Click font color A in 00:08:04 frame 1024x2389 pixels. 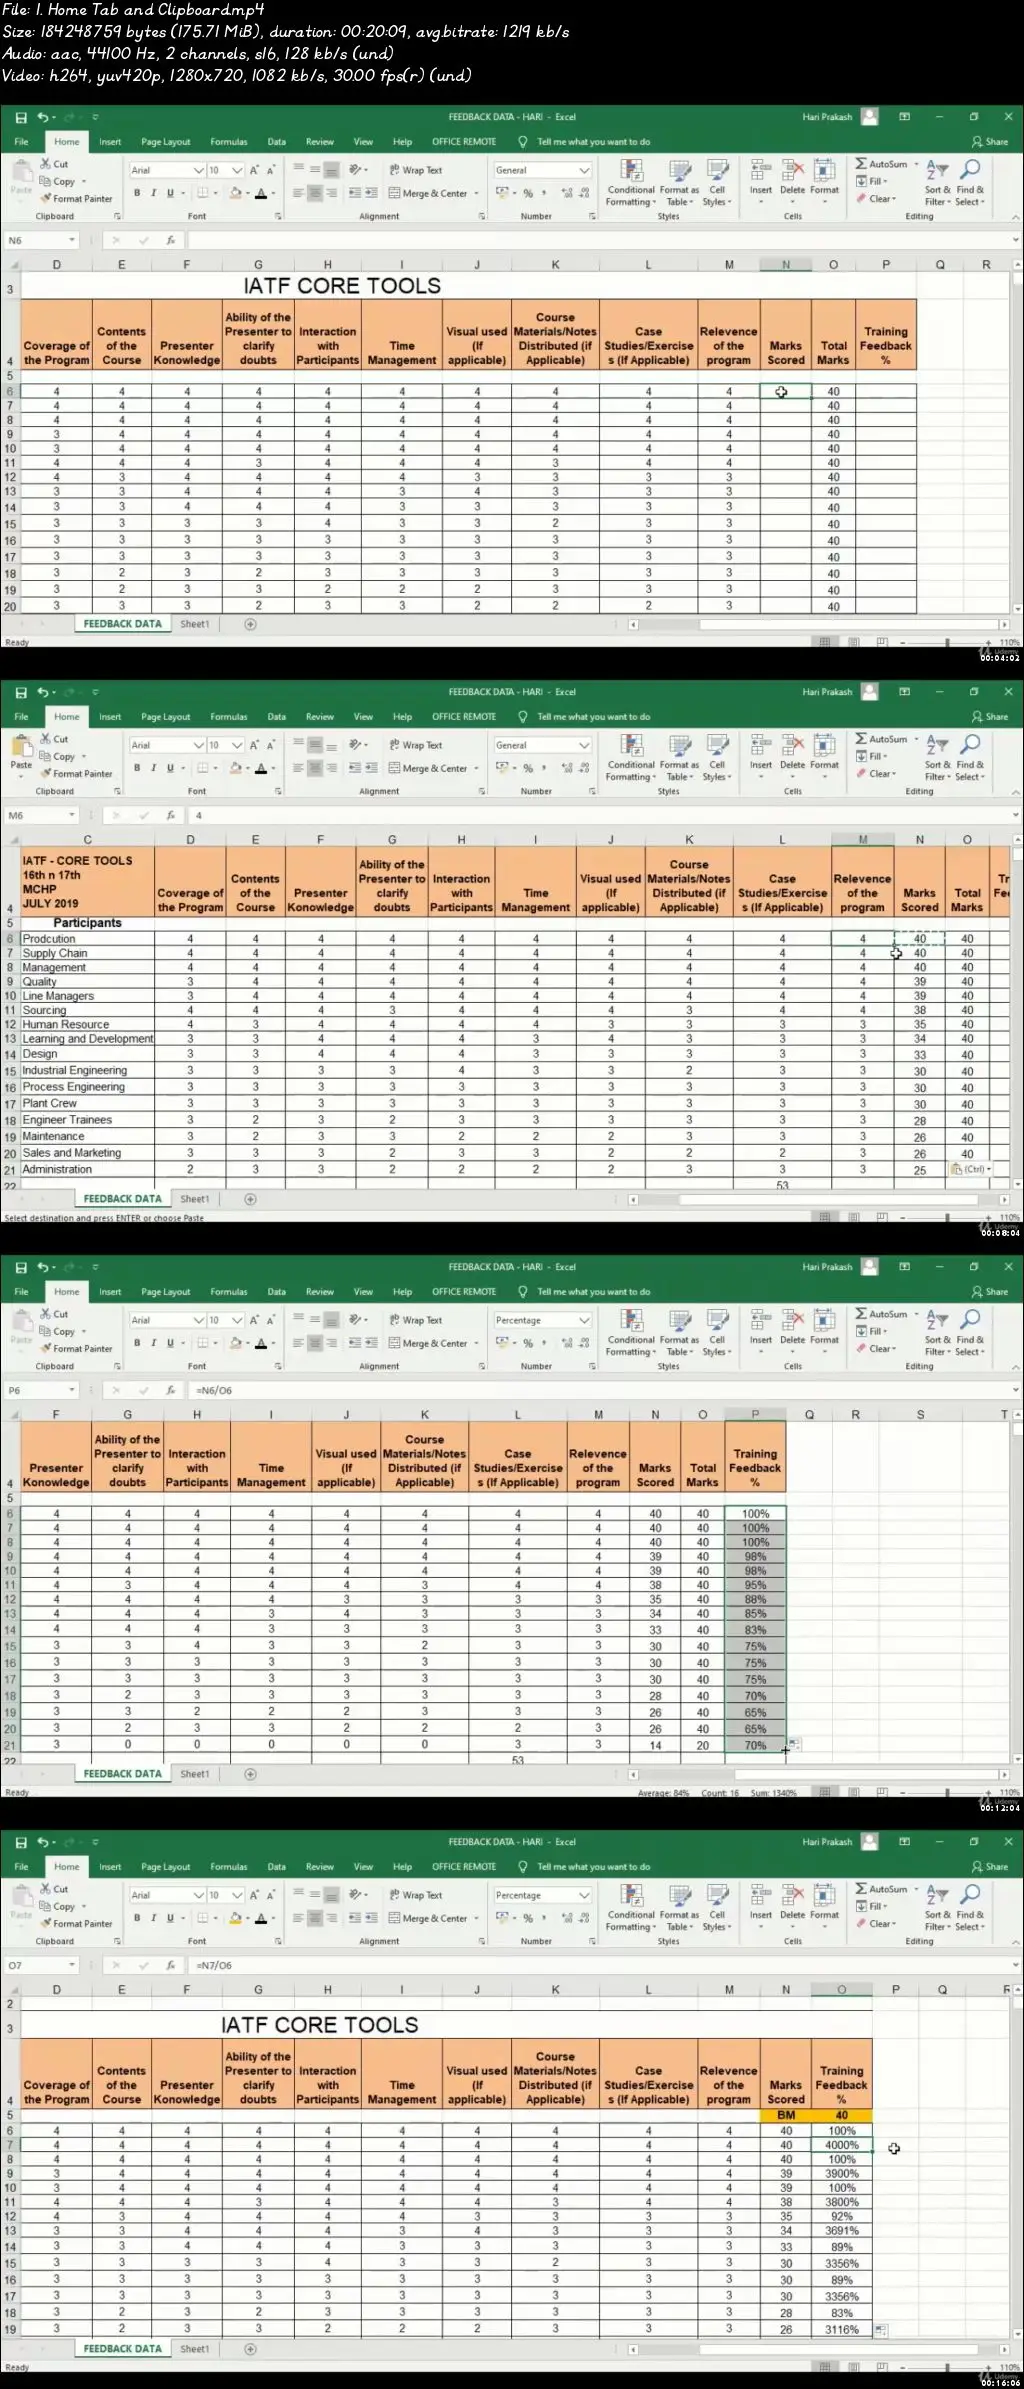(x=261, y=768)
